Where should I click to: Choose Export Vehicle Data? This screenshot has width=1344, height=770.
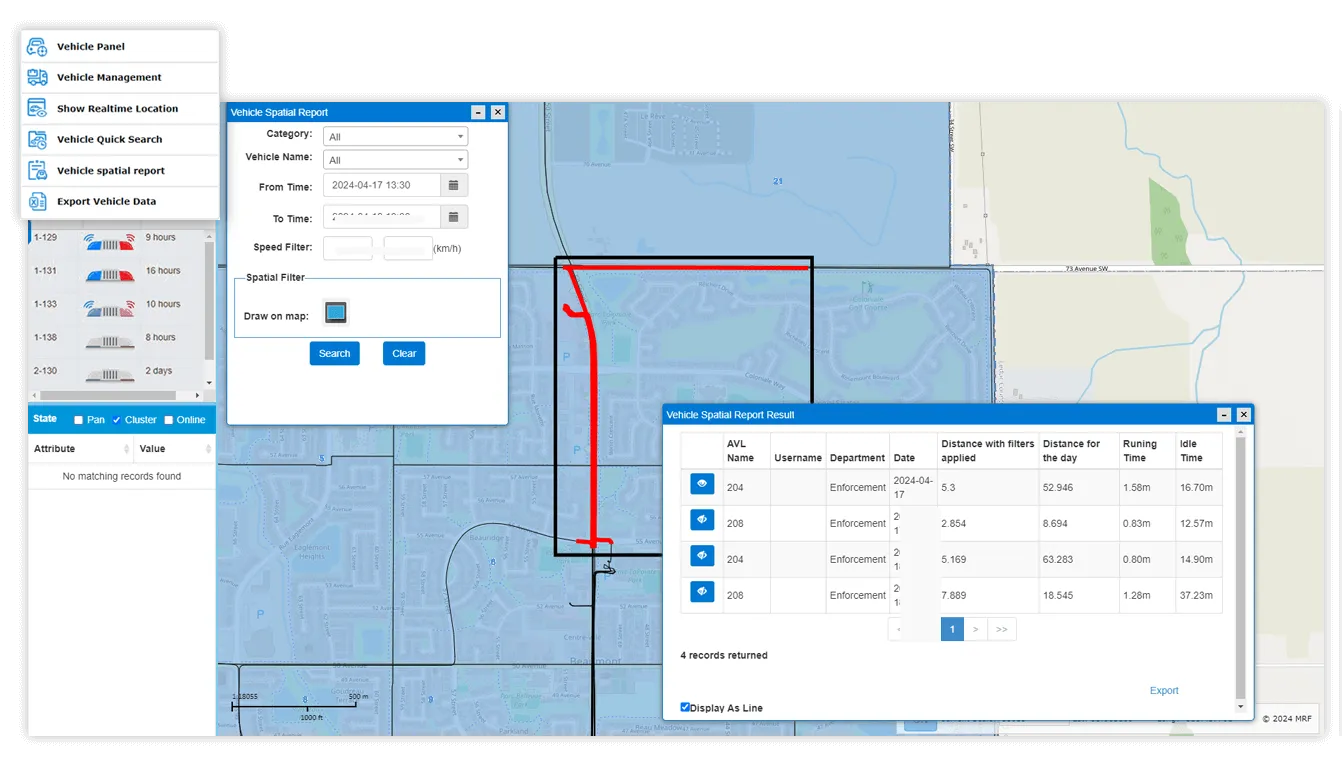pos(119,201)
